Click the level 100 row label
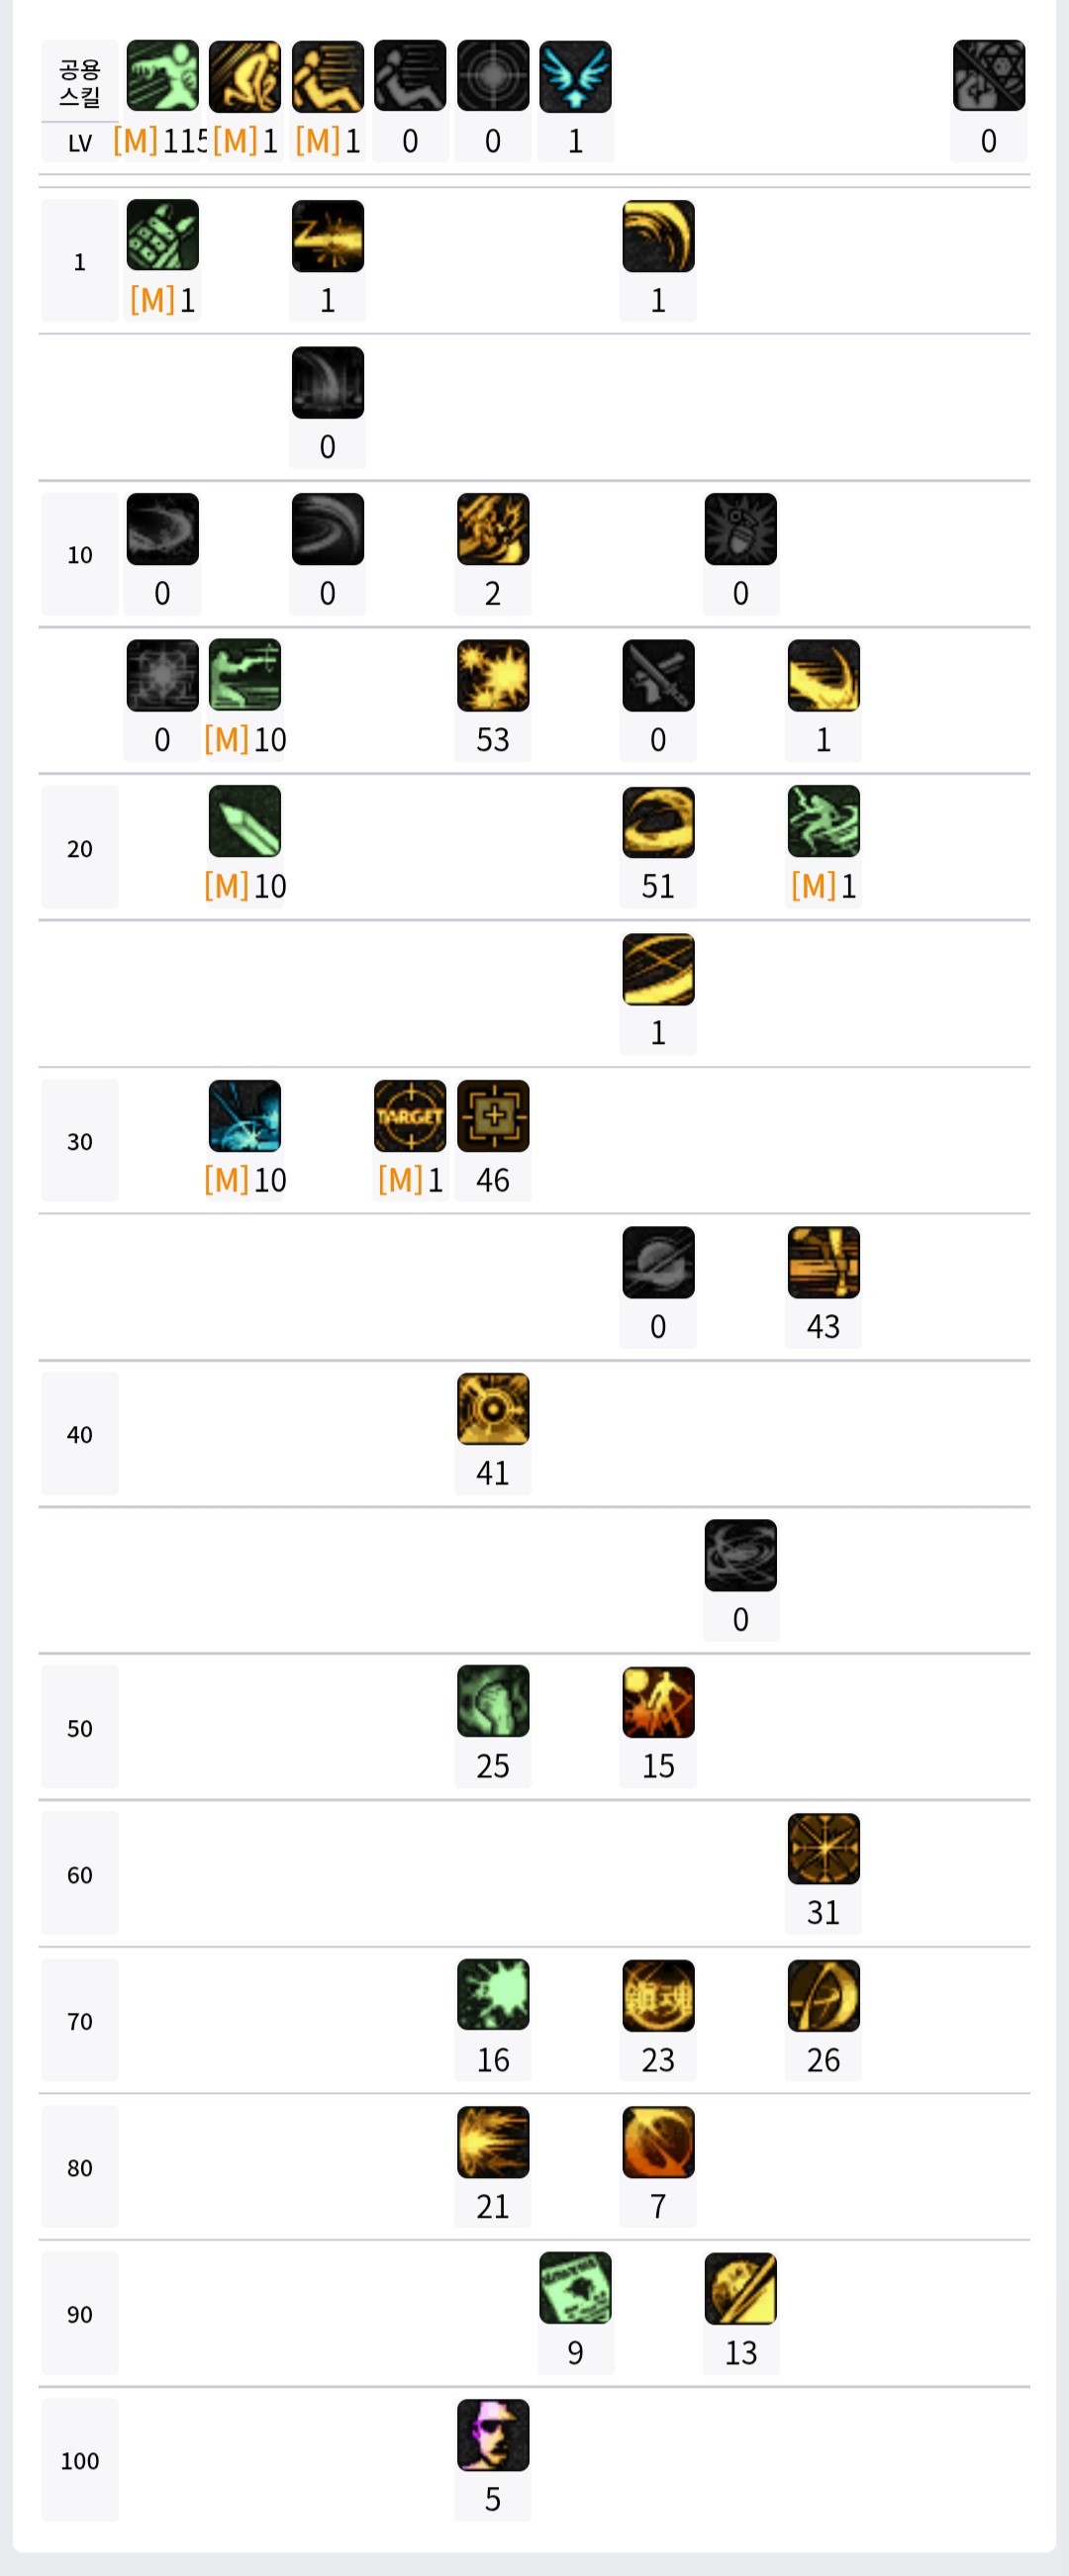1069x2576 pixels. pyautogui.click(x=80, y=2461)
